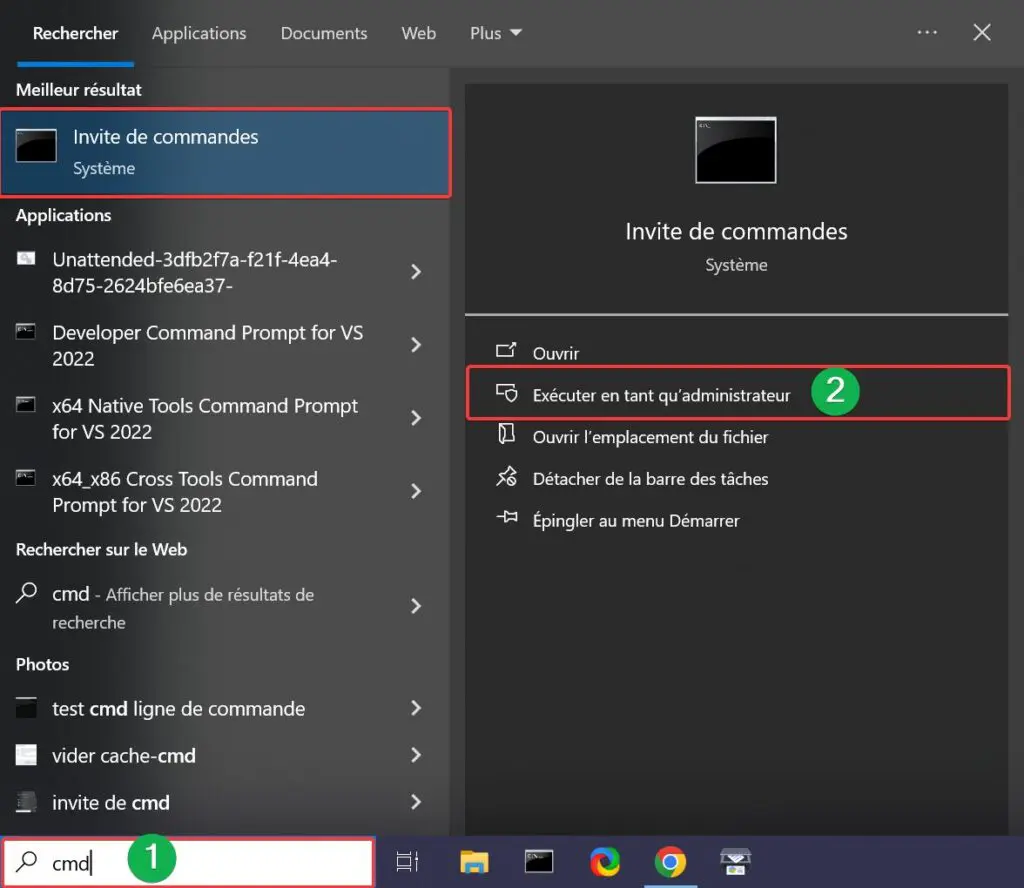Click the Command Prompt taskbar icon
Viewport: 1024px width, 888px height.
tap(538, 861)
